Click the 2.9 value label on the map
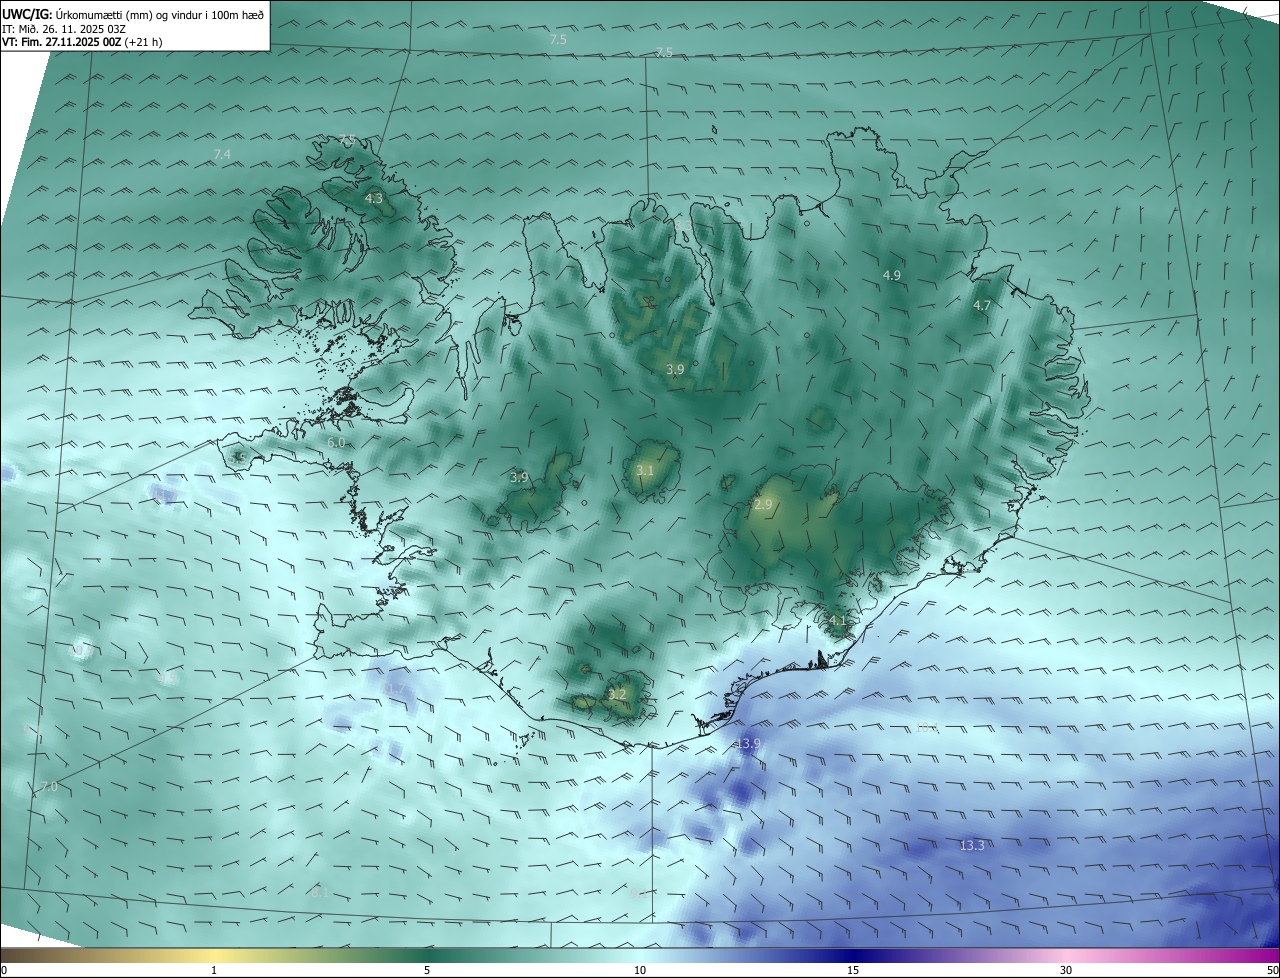Screen dimensions: 1280x978 763,505
